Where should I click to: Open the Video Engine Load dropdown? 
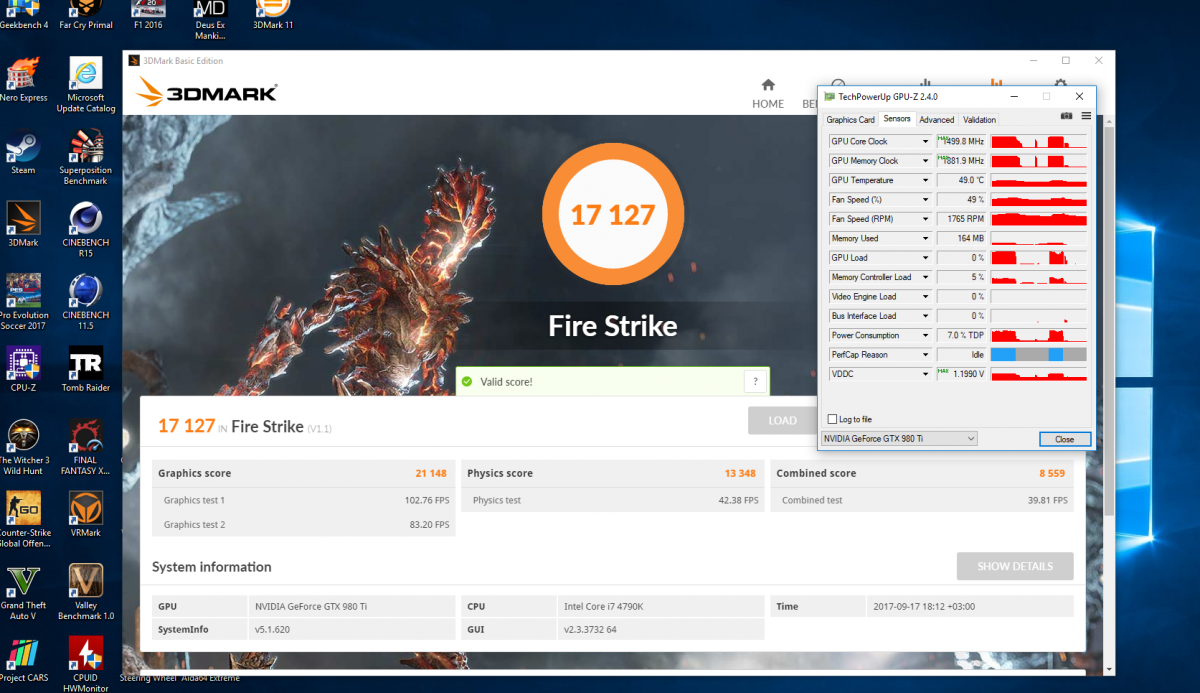pyautogui.click(x=926, y=297)
